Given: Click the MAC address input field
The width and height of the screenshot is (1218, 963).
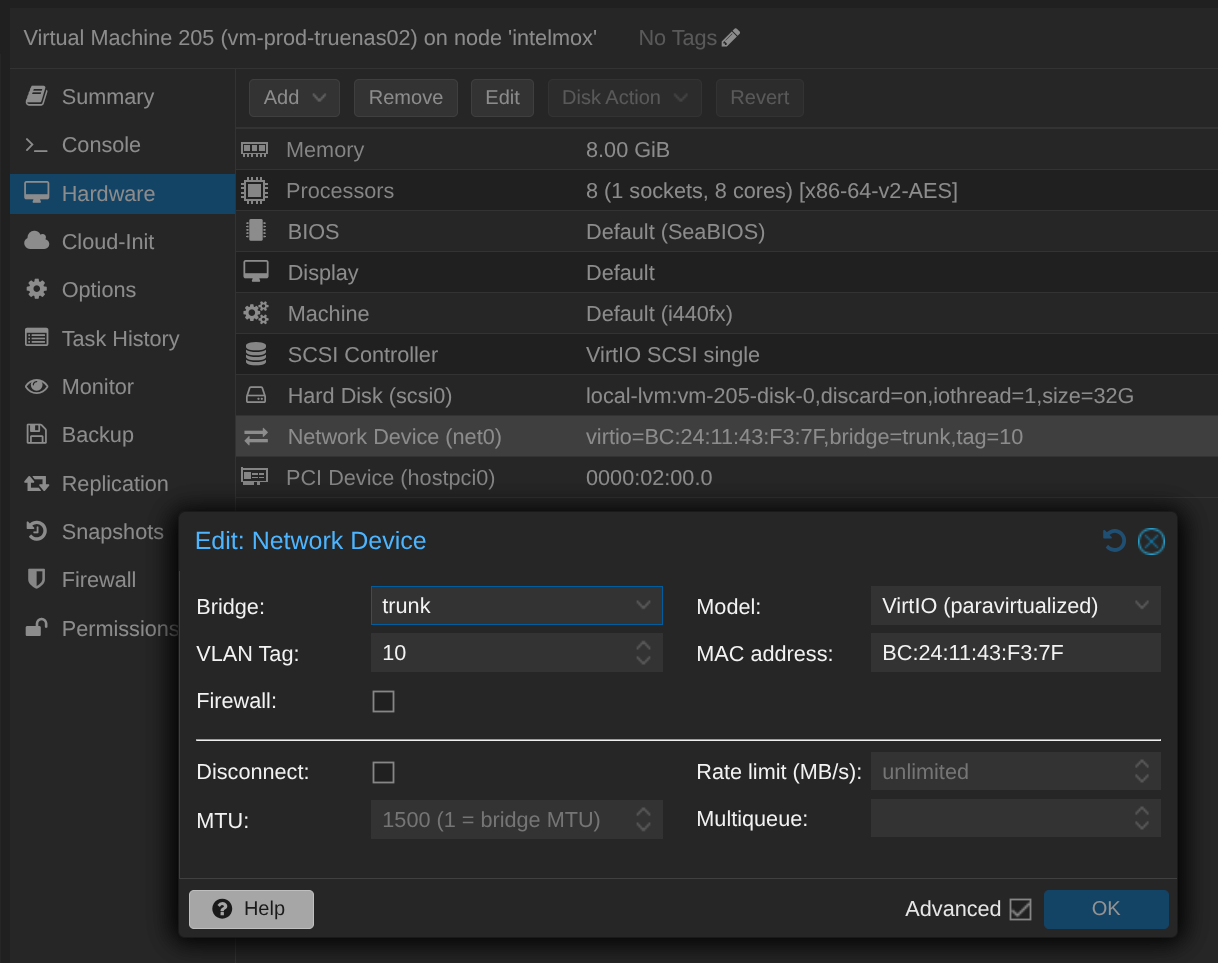Looking at the screenshot, I should pos(1014,653).
